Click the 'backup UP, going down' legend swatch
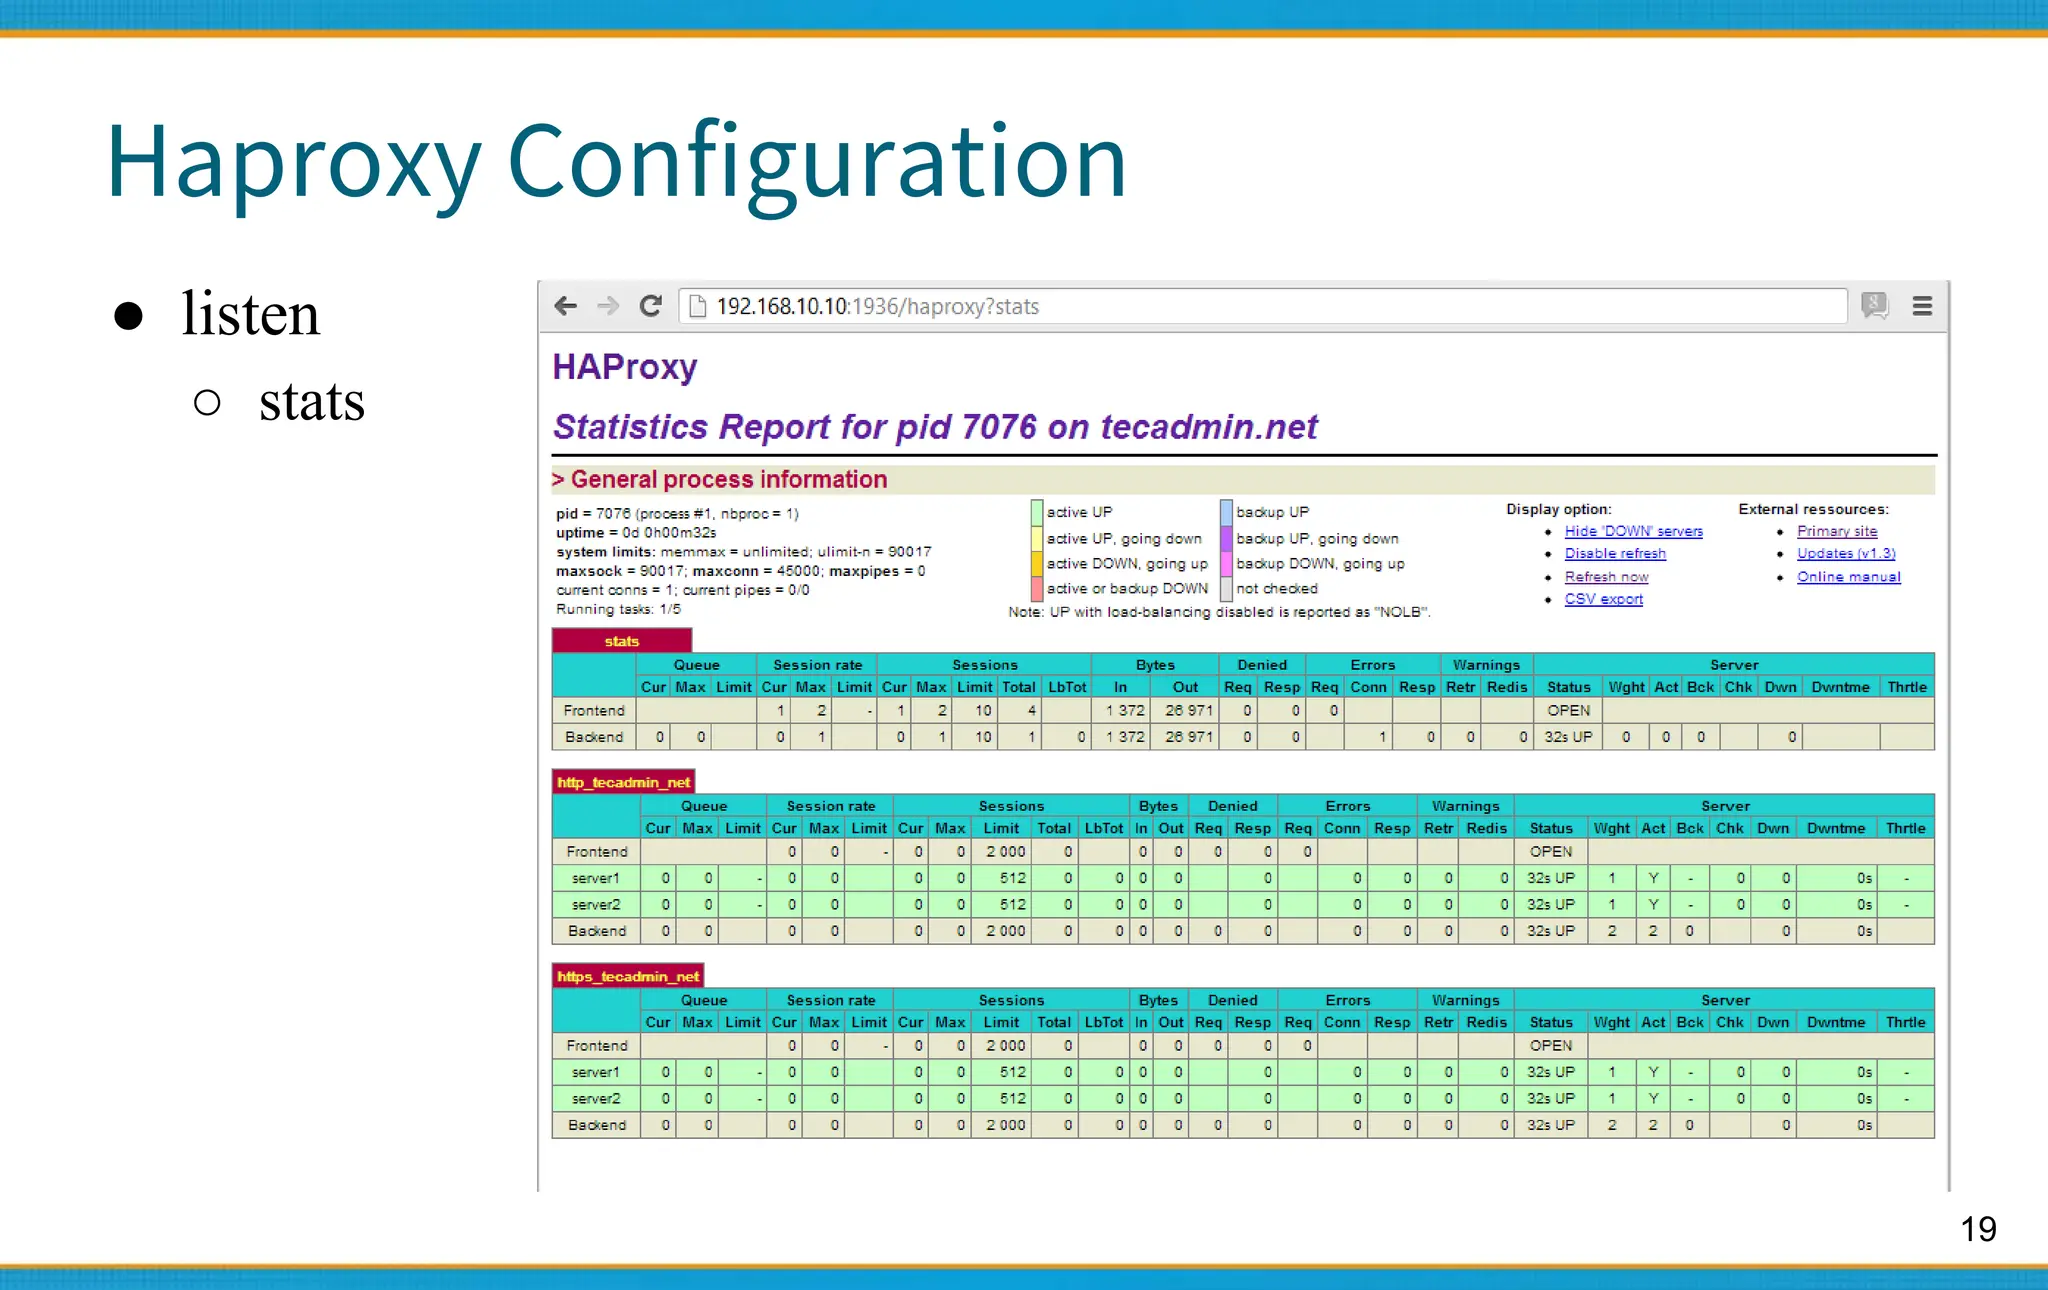This screenshot has height=1290, width=2048. pyautogui.click(x=1226, y=538)
